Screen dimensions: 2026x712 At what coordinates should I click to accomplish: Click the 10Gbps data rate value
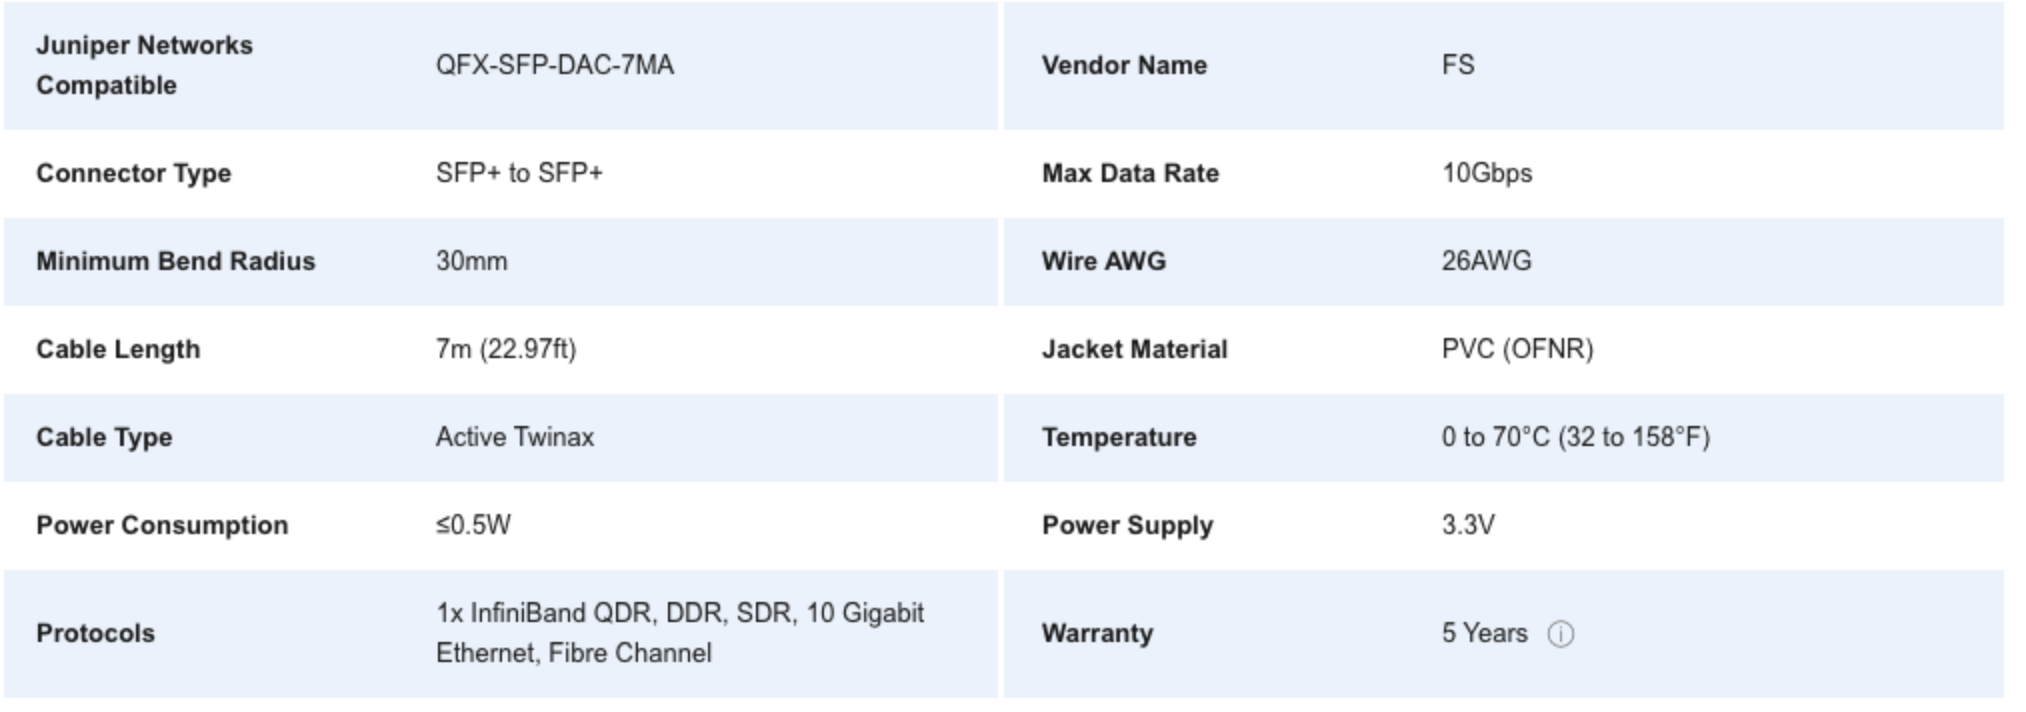(x=1486, y=173)
